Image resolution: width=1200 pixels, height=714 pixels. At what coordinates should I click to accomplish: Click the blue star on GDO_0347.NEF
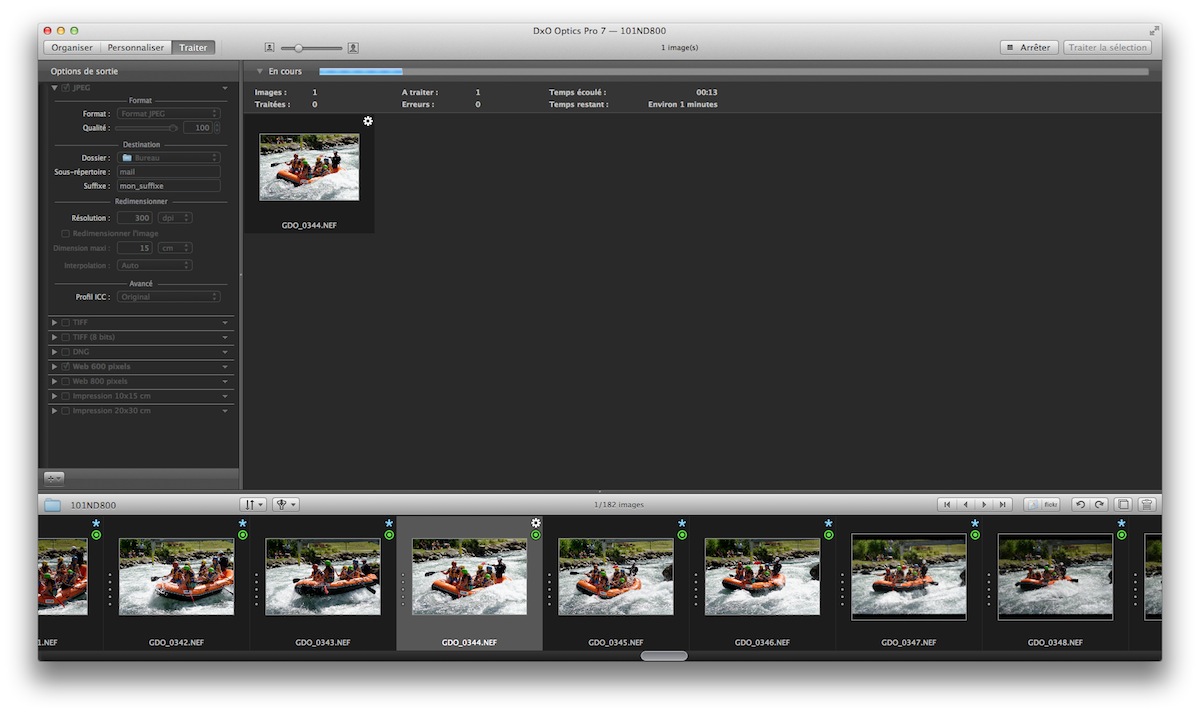(975, 523)
